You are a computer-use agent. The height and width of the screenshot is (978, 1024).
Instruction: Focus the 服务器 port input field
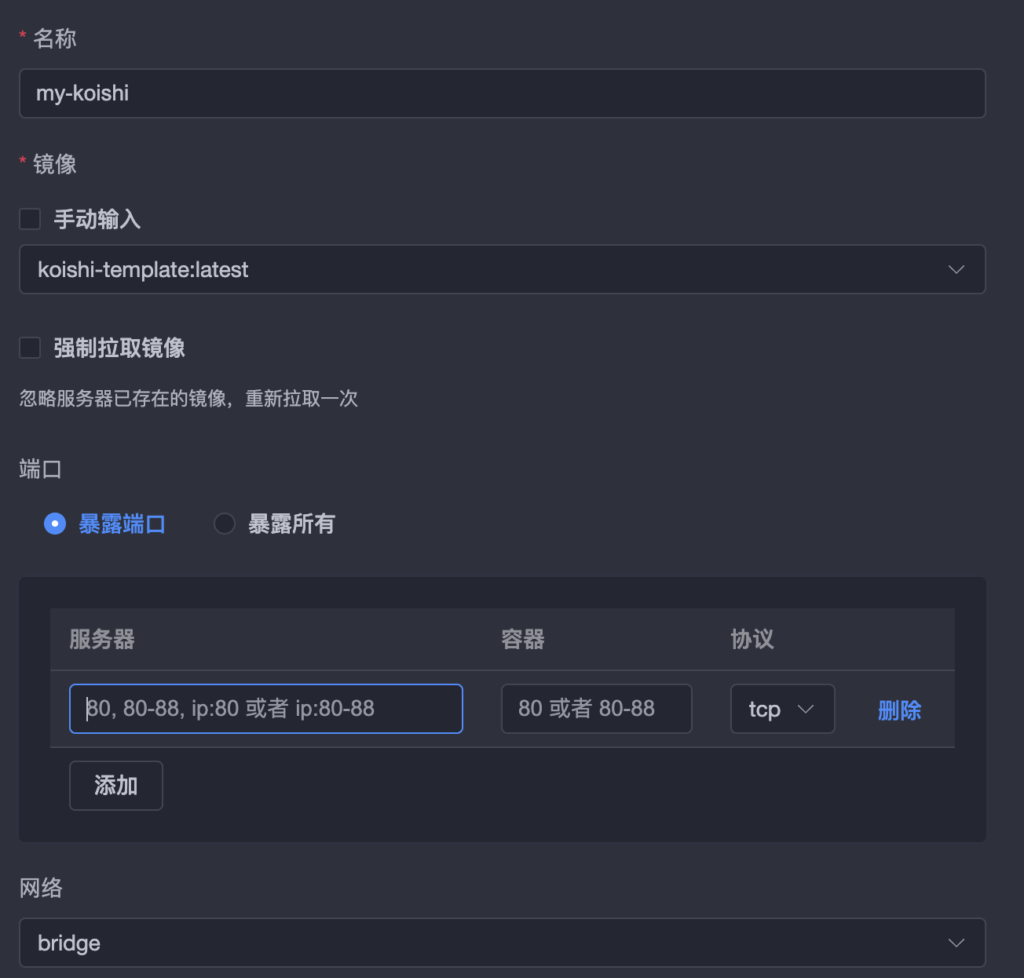(266, 709)
